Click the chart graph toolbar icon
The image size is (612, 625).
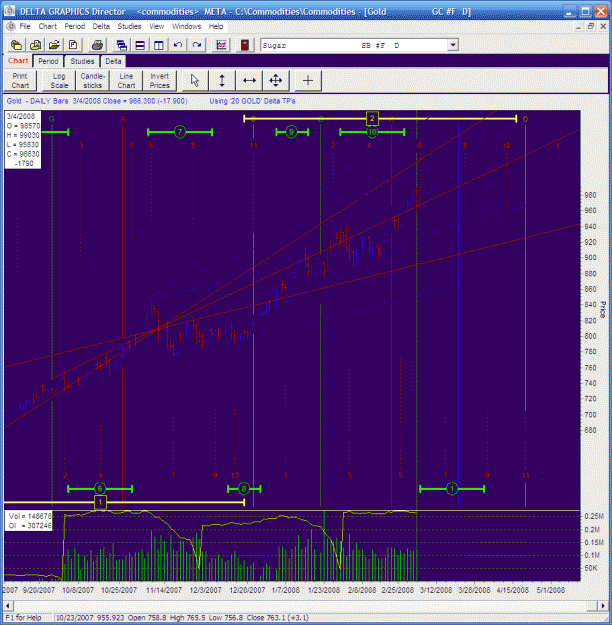[x=221, y=45]
